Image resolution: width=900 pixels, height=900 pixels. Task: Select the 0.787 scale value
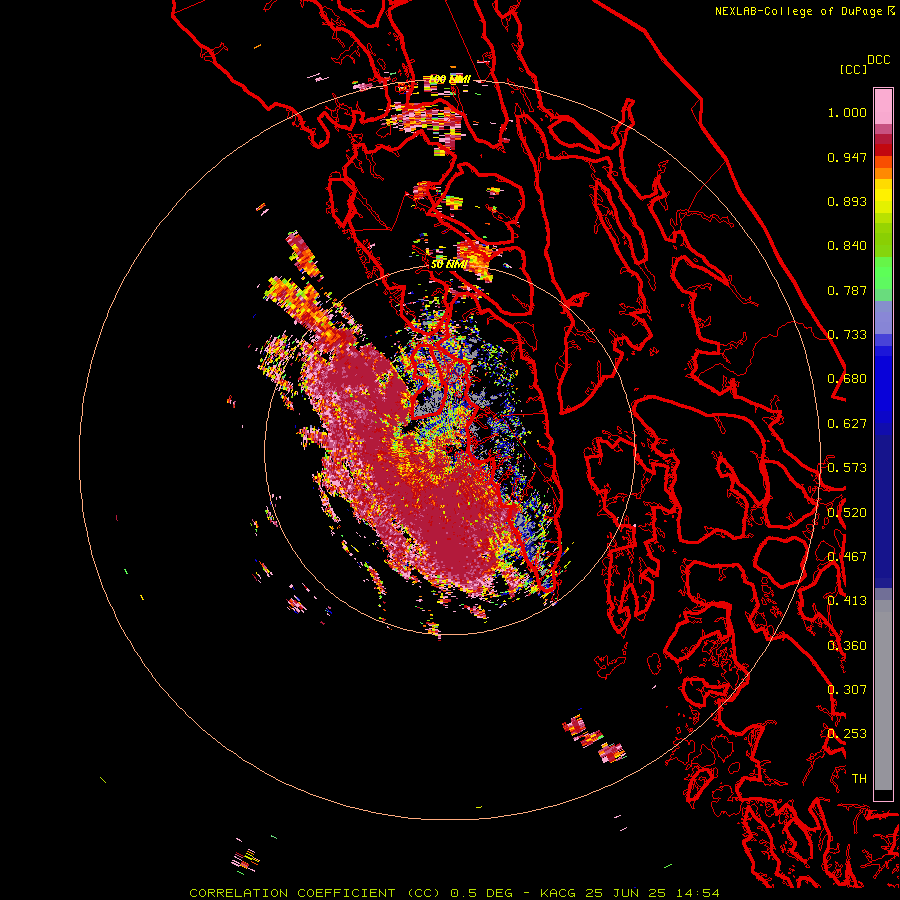point(847,290)
